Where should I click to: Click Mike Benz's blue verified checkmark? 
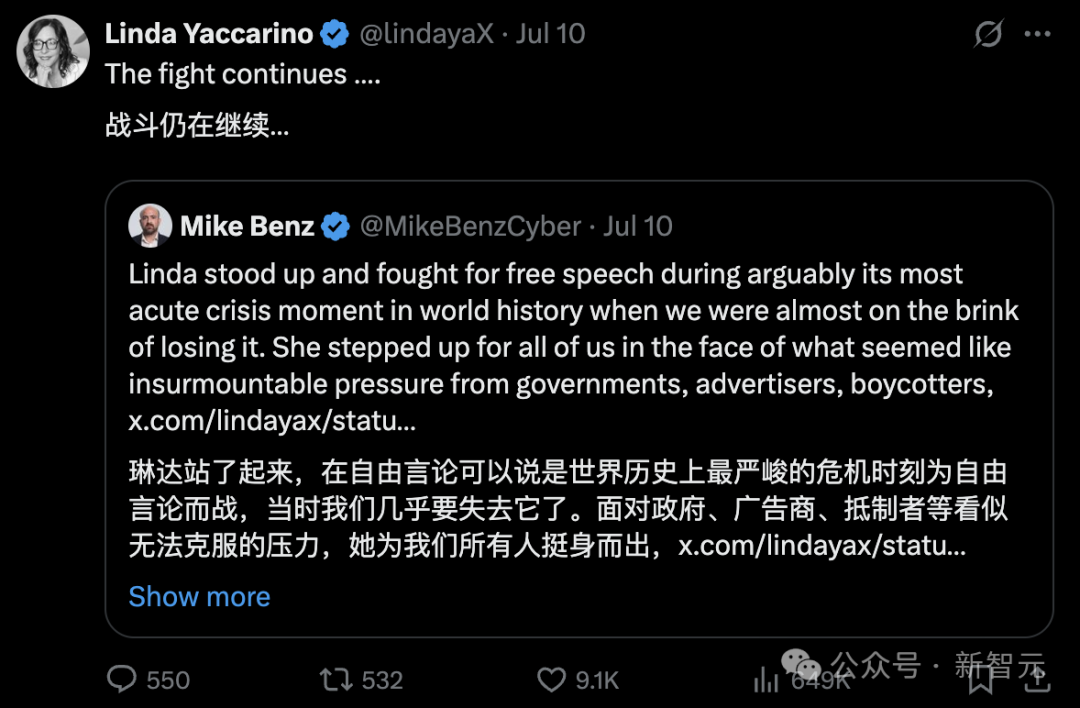click(335, 227)
